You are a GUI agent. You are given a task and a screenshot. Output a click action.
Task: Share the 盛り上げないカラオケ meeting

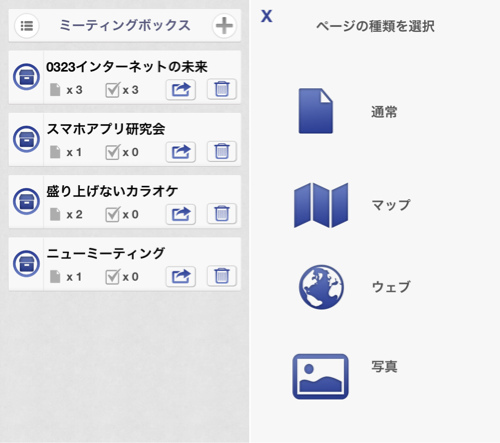coord(181,214)
